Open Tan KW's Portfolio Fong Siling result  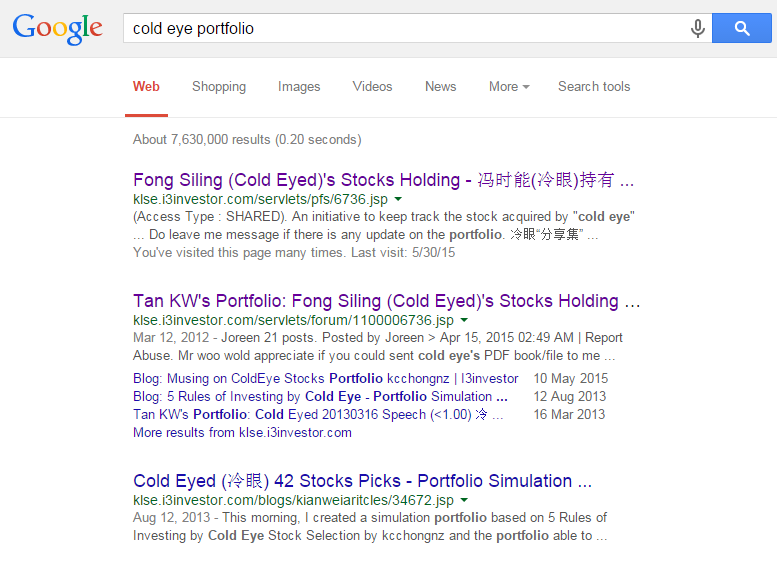[387, 301]
